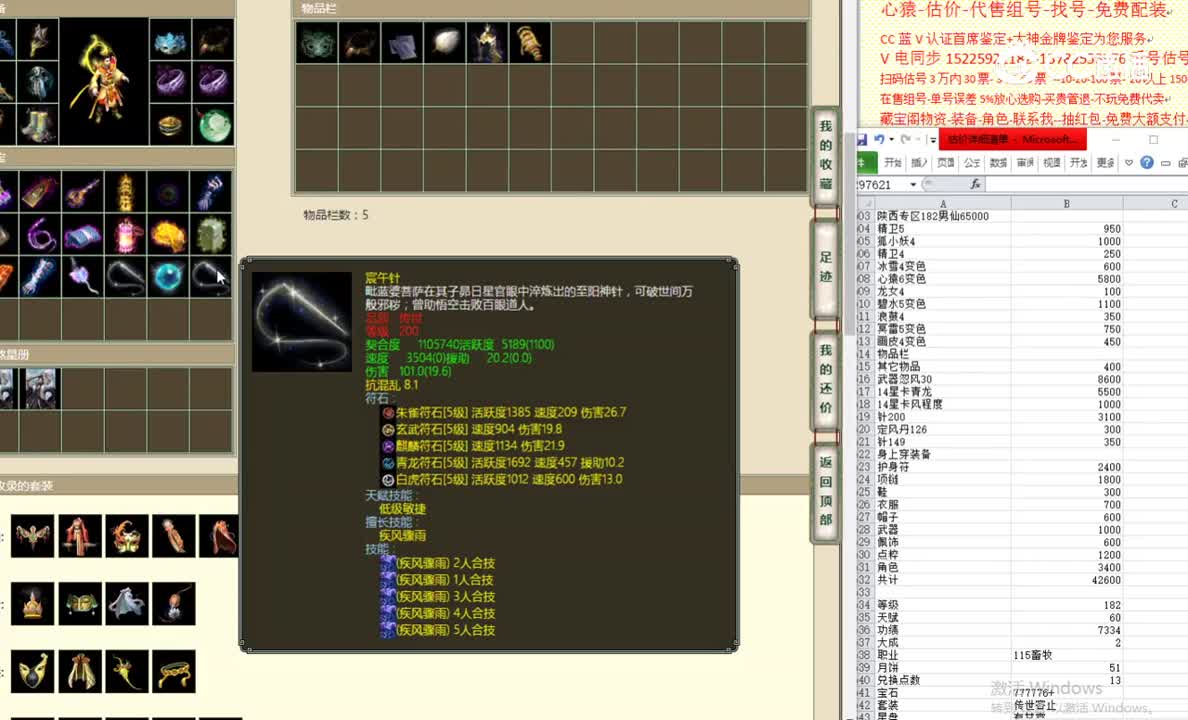Open 我的收藏 side button
The image size is (1188, 720).
pyautogui.click(x=825, y=156)
